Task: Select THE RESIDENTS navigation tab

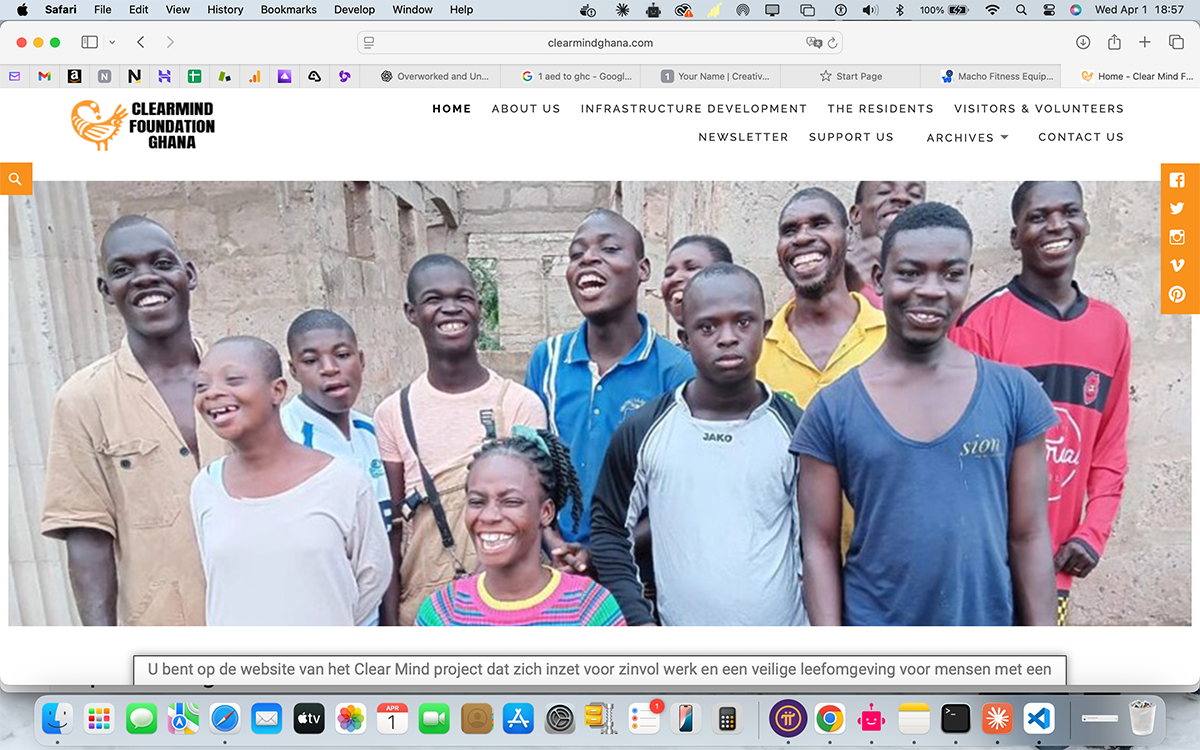Action: tap(880, 108)
